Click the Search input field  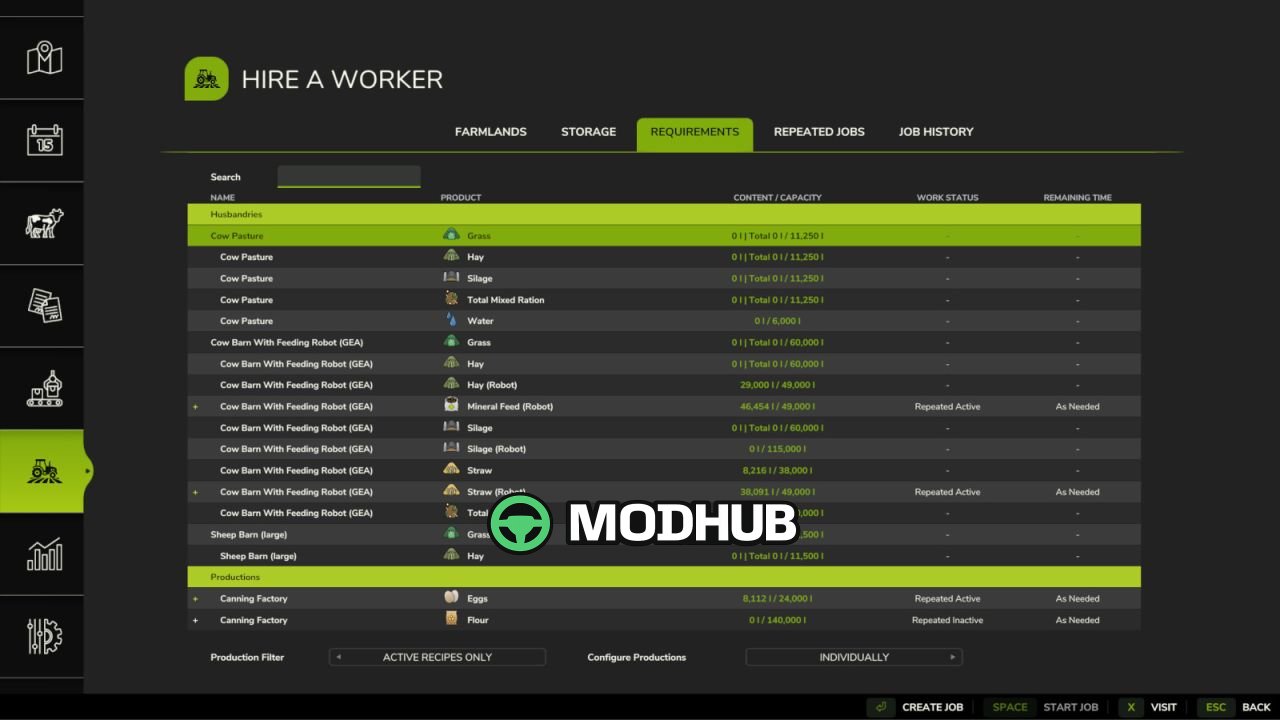click(349, 177)
